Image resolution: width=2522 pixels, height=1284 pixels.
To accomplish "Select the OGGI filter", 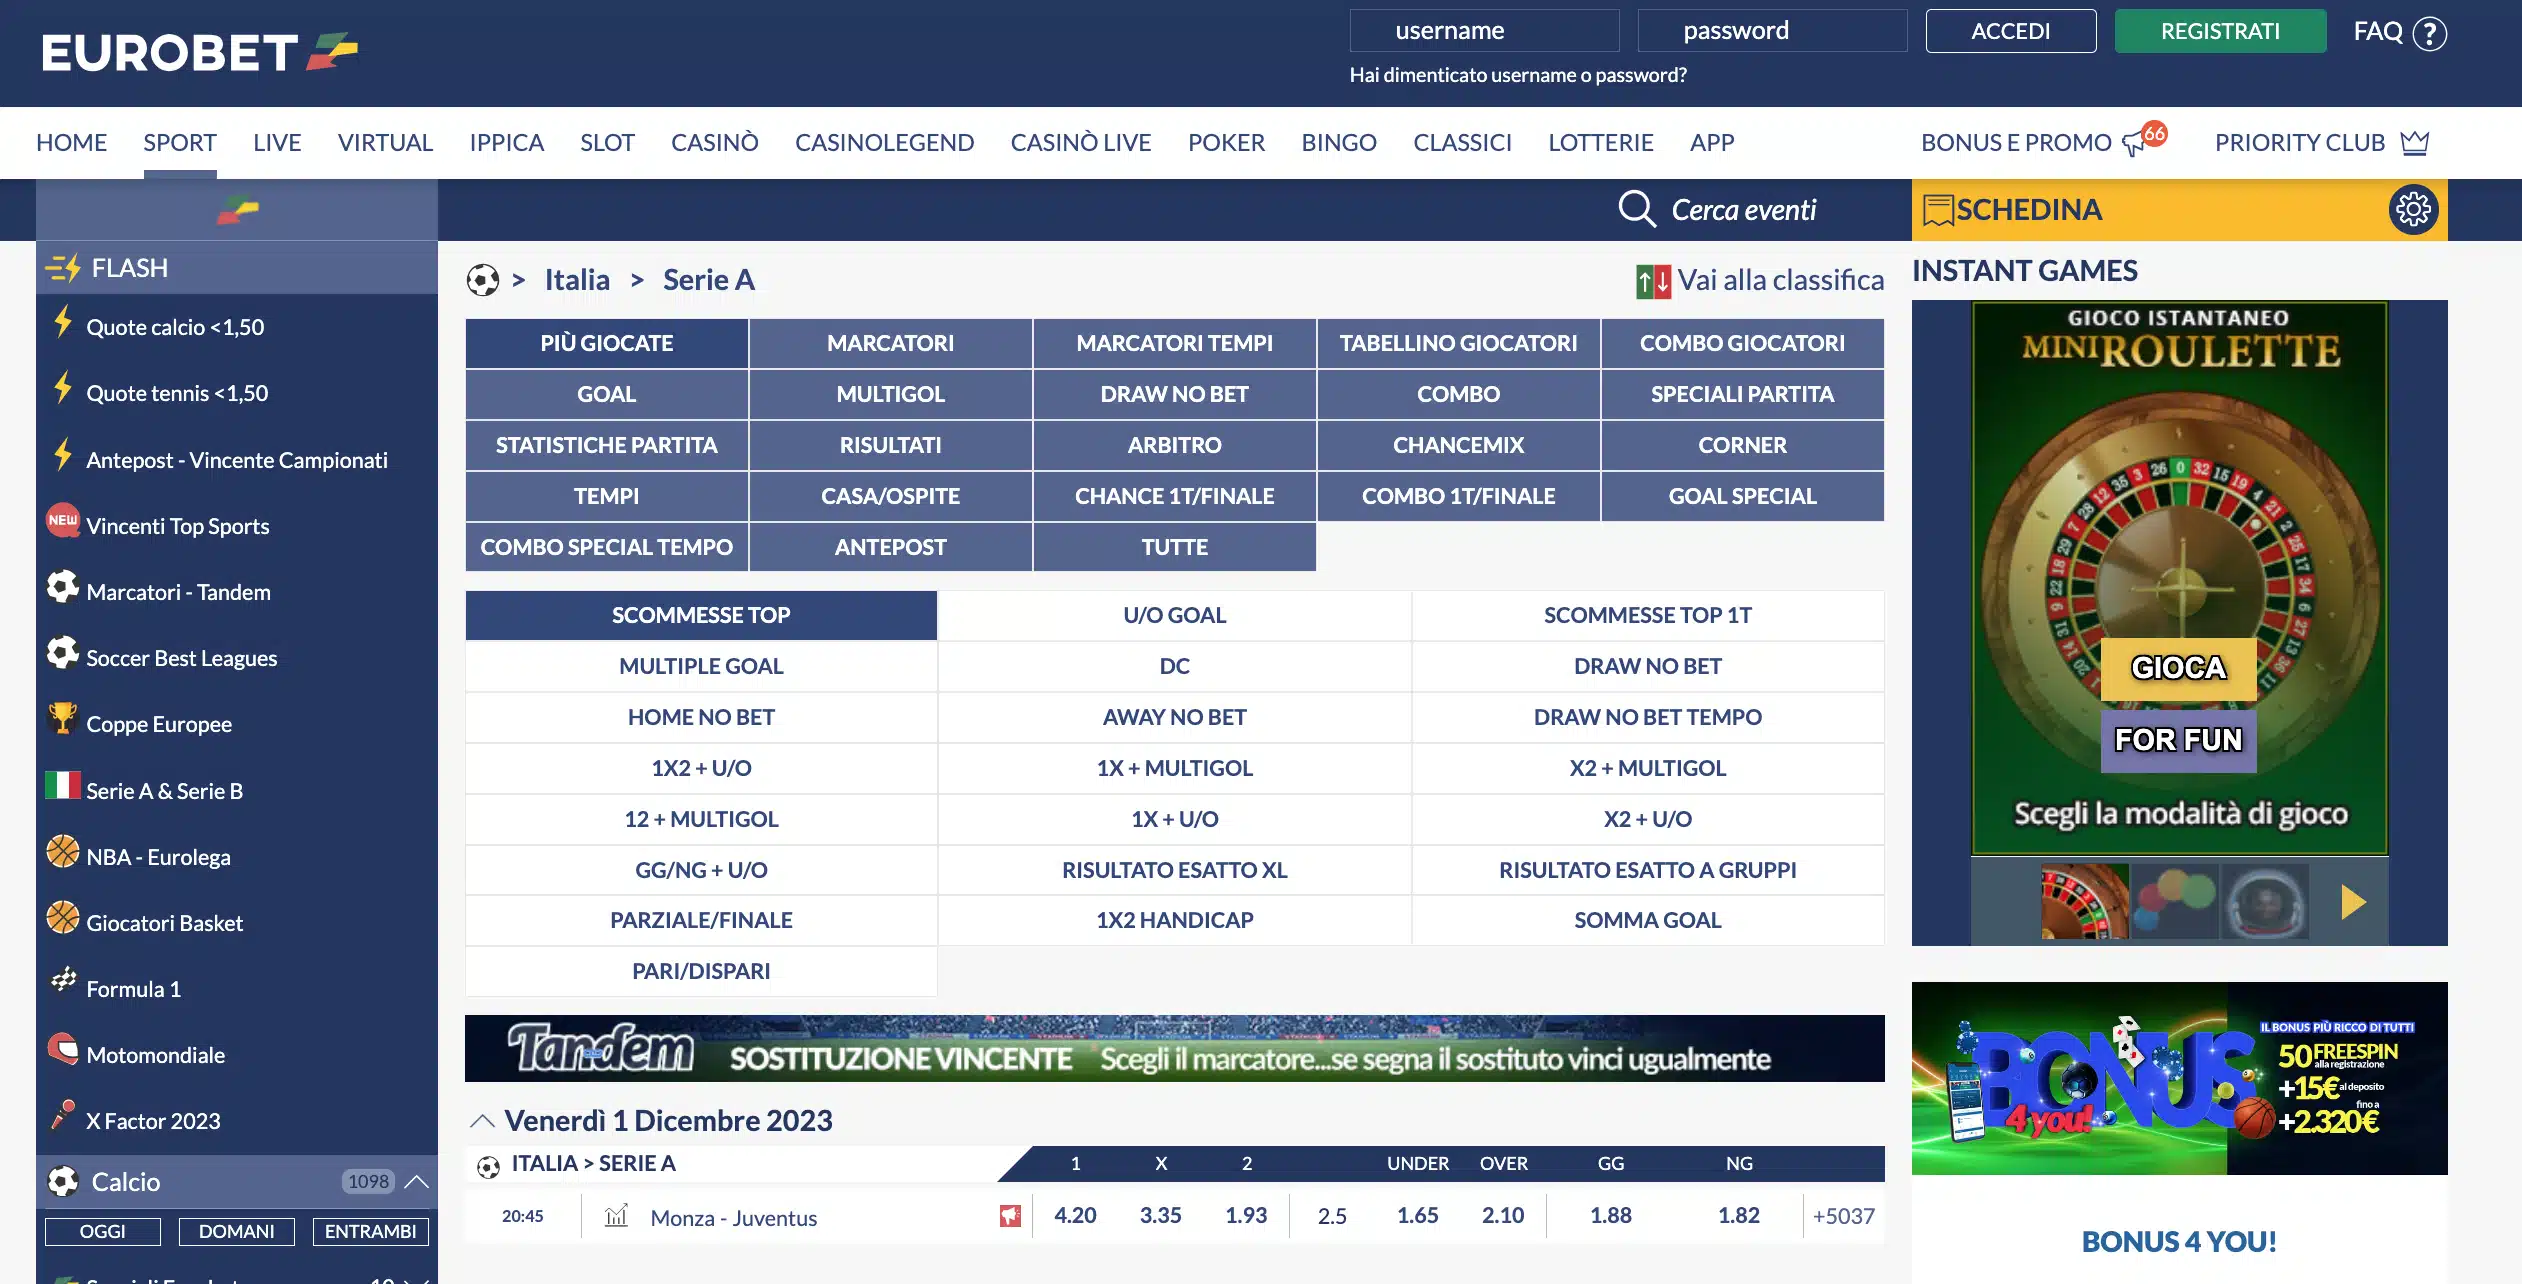I will coord(102,1231).
